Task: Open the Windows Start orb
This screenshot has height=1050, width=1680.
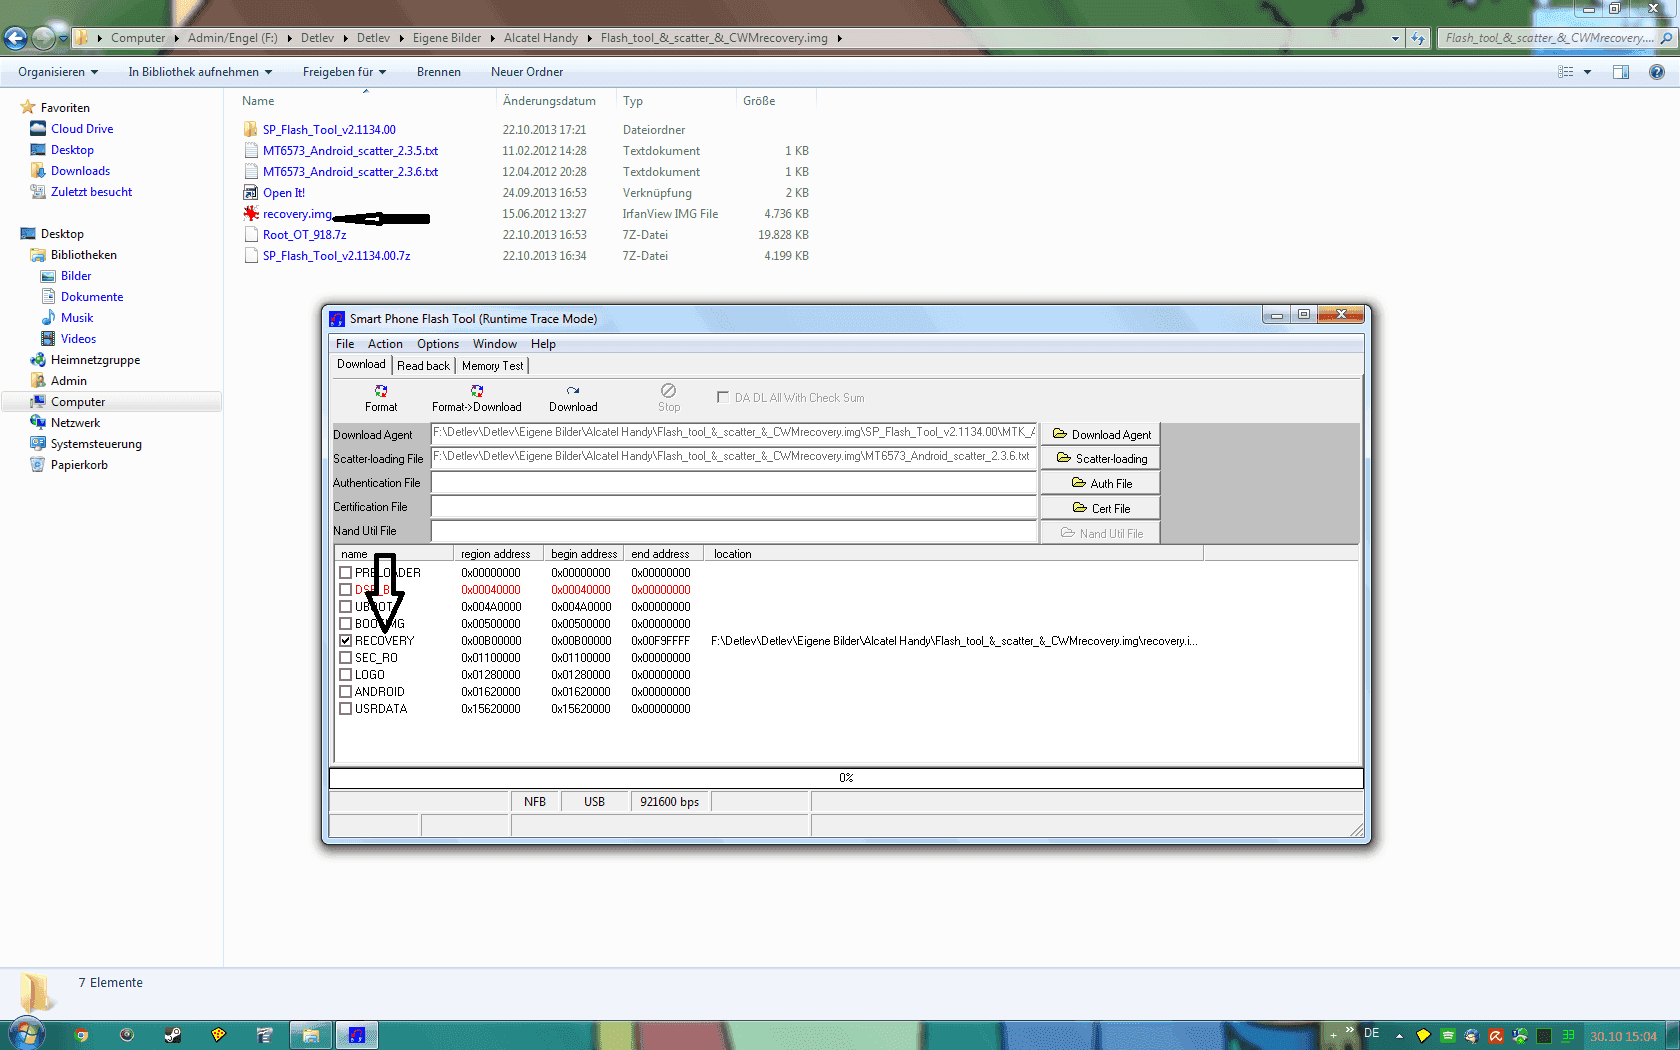Action: click(25, 1034)
